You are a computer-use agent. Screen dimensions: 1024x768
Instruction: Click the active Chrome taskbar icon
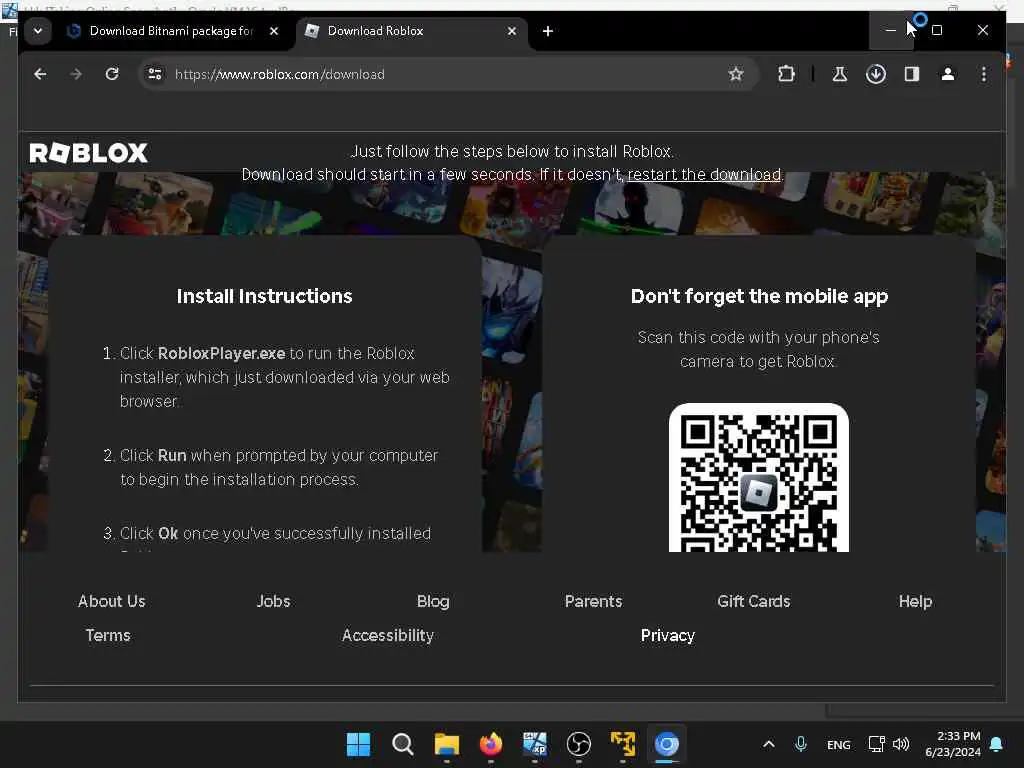pyautogui.click(x=667, y=744)
